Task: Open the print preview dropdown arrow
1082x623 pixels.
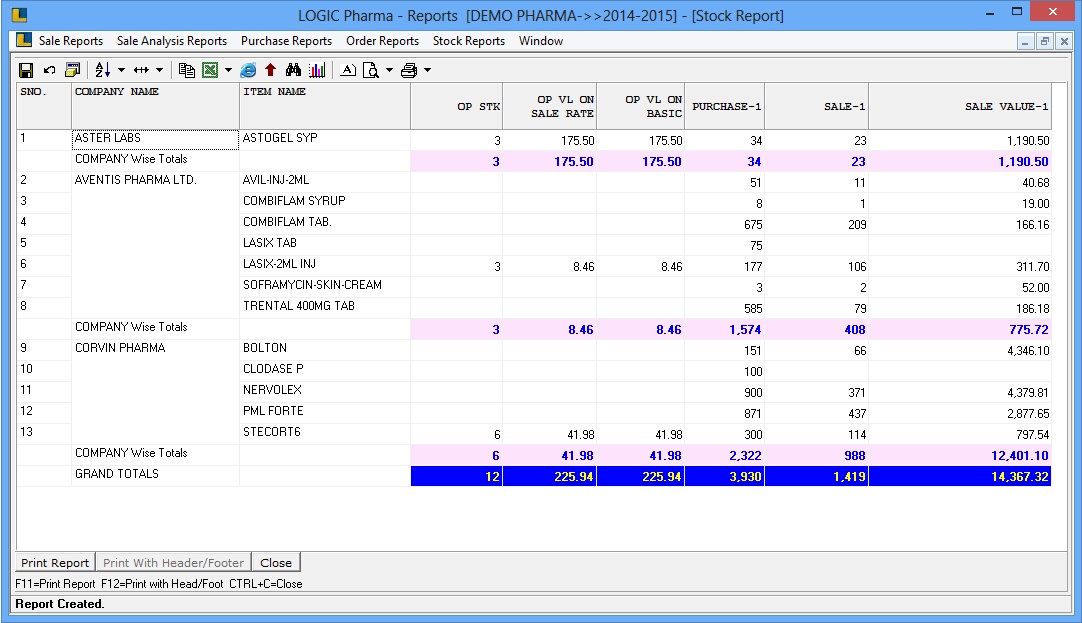Action: coord(389,70)
